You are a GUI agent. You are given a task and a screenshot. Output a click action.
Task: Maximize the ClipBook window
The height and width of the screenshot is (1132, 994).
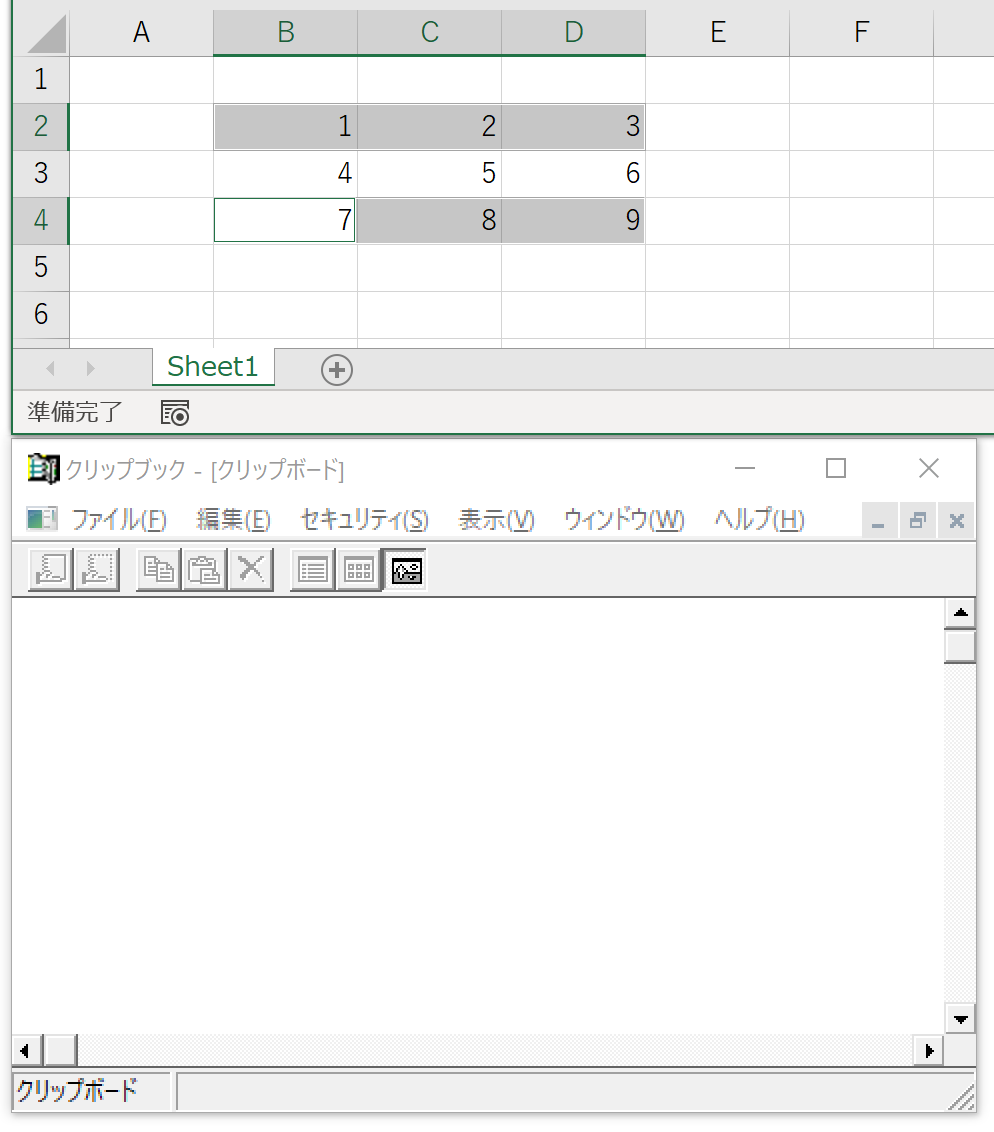pos(836,469)
